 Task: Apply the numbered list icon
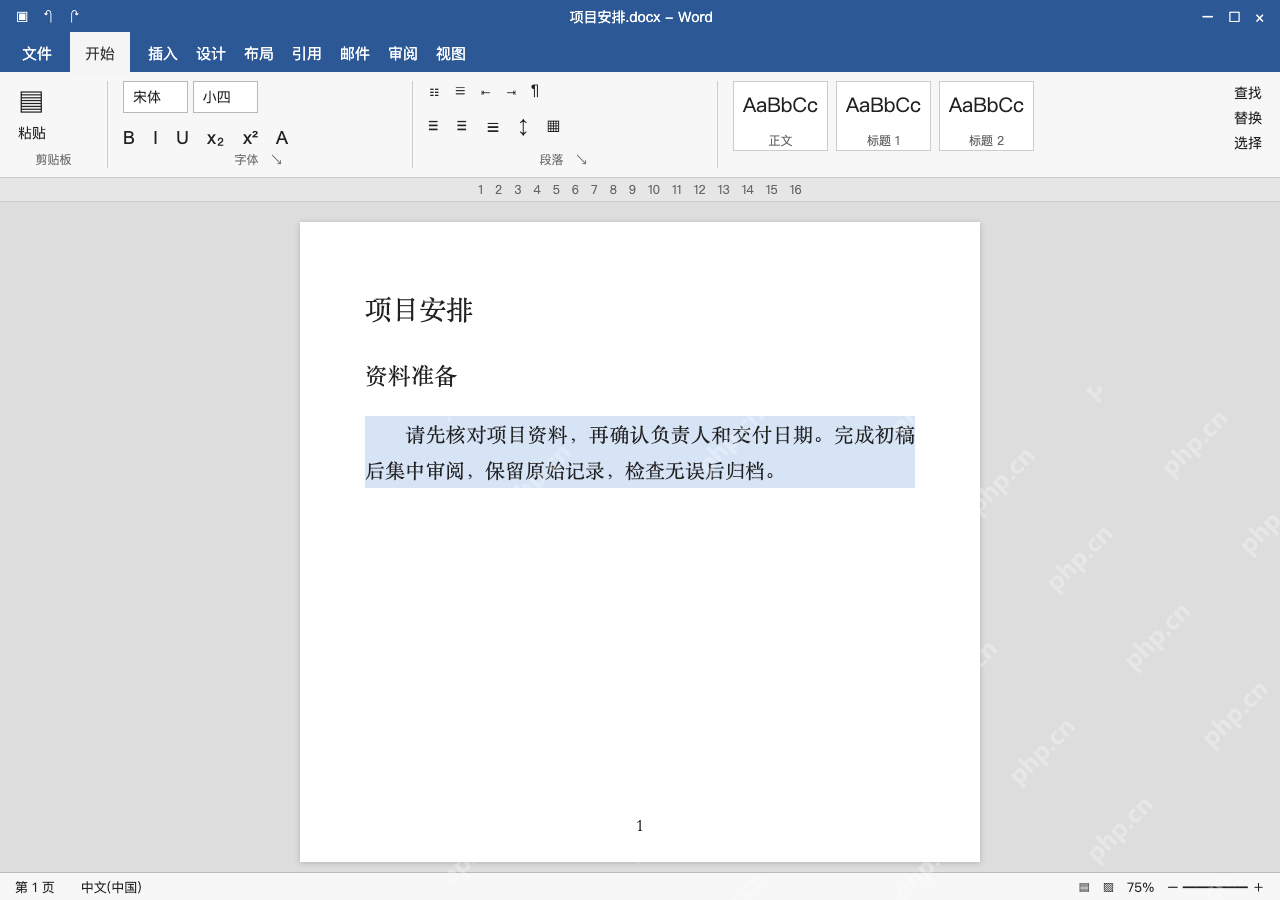point(460,91)
